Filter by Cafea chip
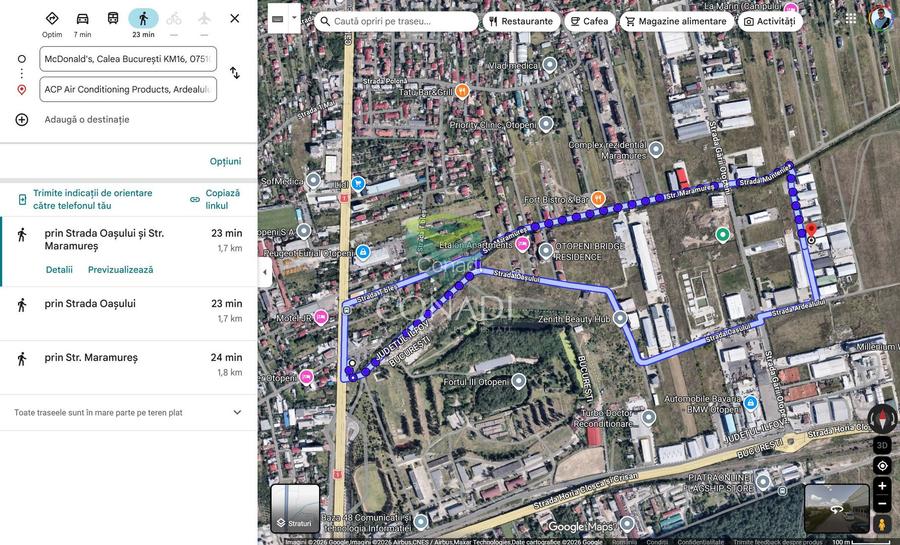The height and width of the screenshot is (545, 900). 589,21
